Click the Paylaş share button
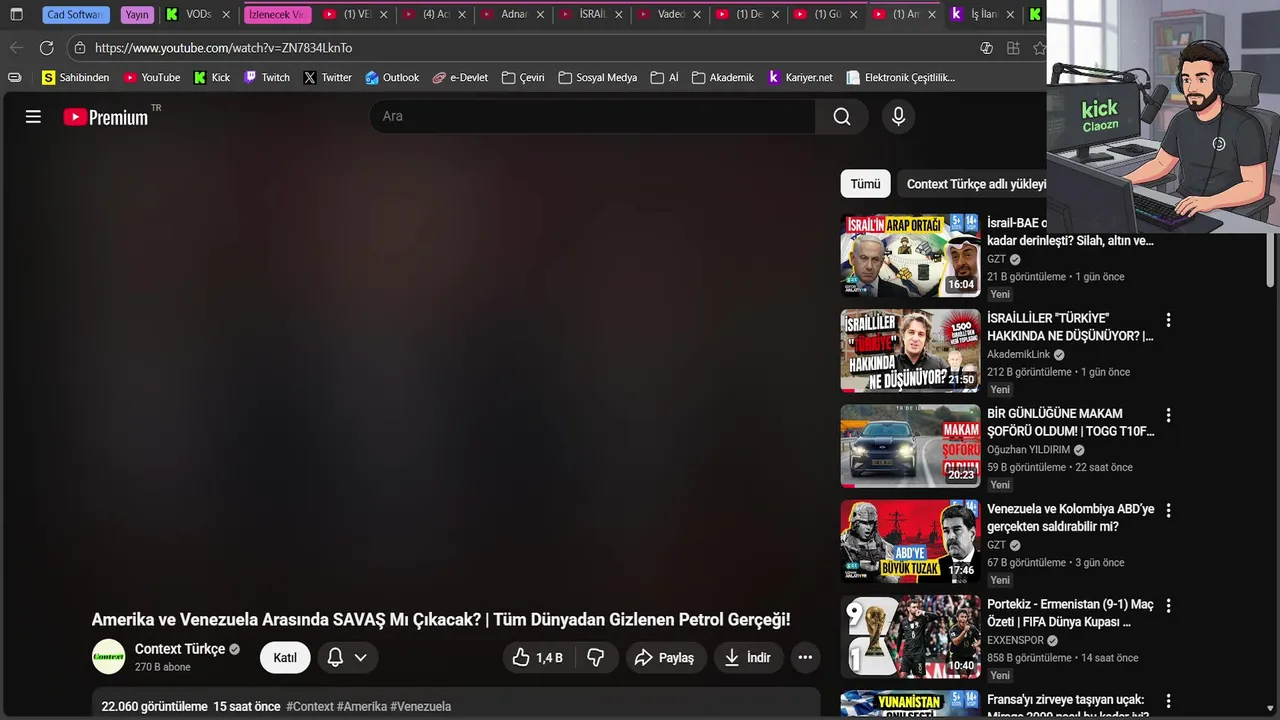Screen dimensions: 1280x720 pyautogui.click(x=666, y=658)
